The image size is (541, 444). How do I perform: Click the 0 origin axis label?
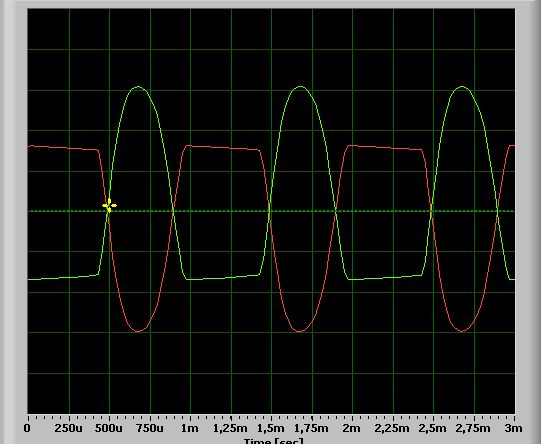click(27, 429)
